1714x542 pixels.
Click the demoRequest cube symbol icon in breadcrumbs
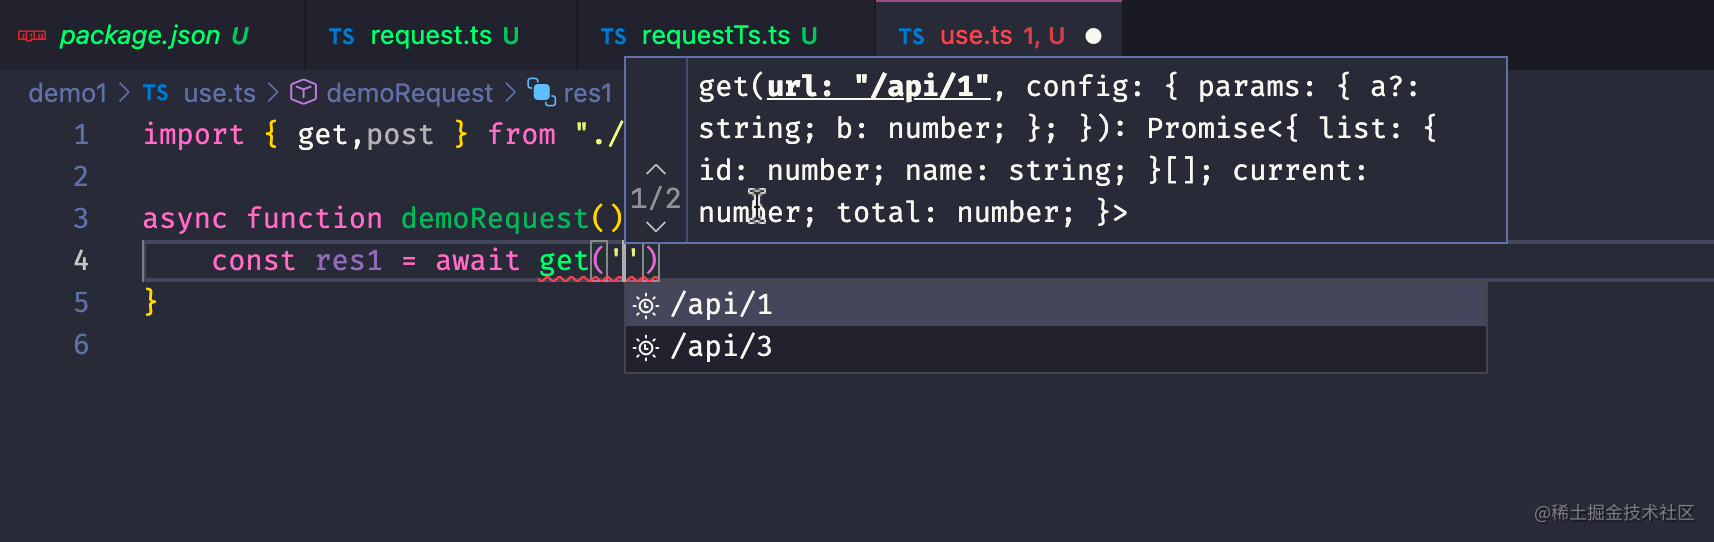pos(304,93)
